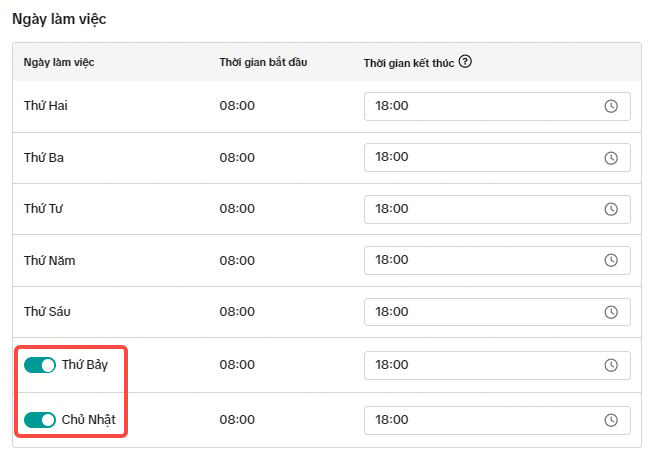
Task: Select the Chủ Nhật end time input
Action: (480, 420)
